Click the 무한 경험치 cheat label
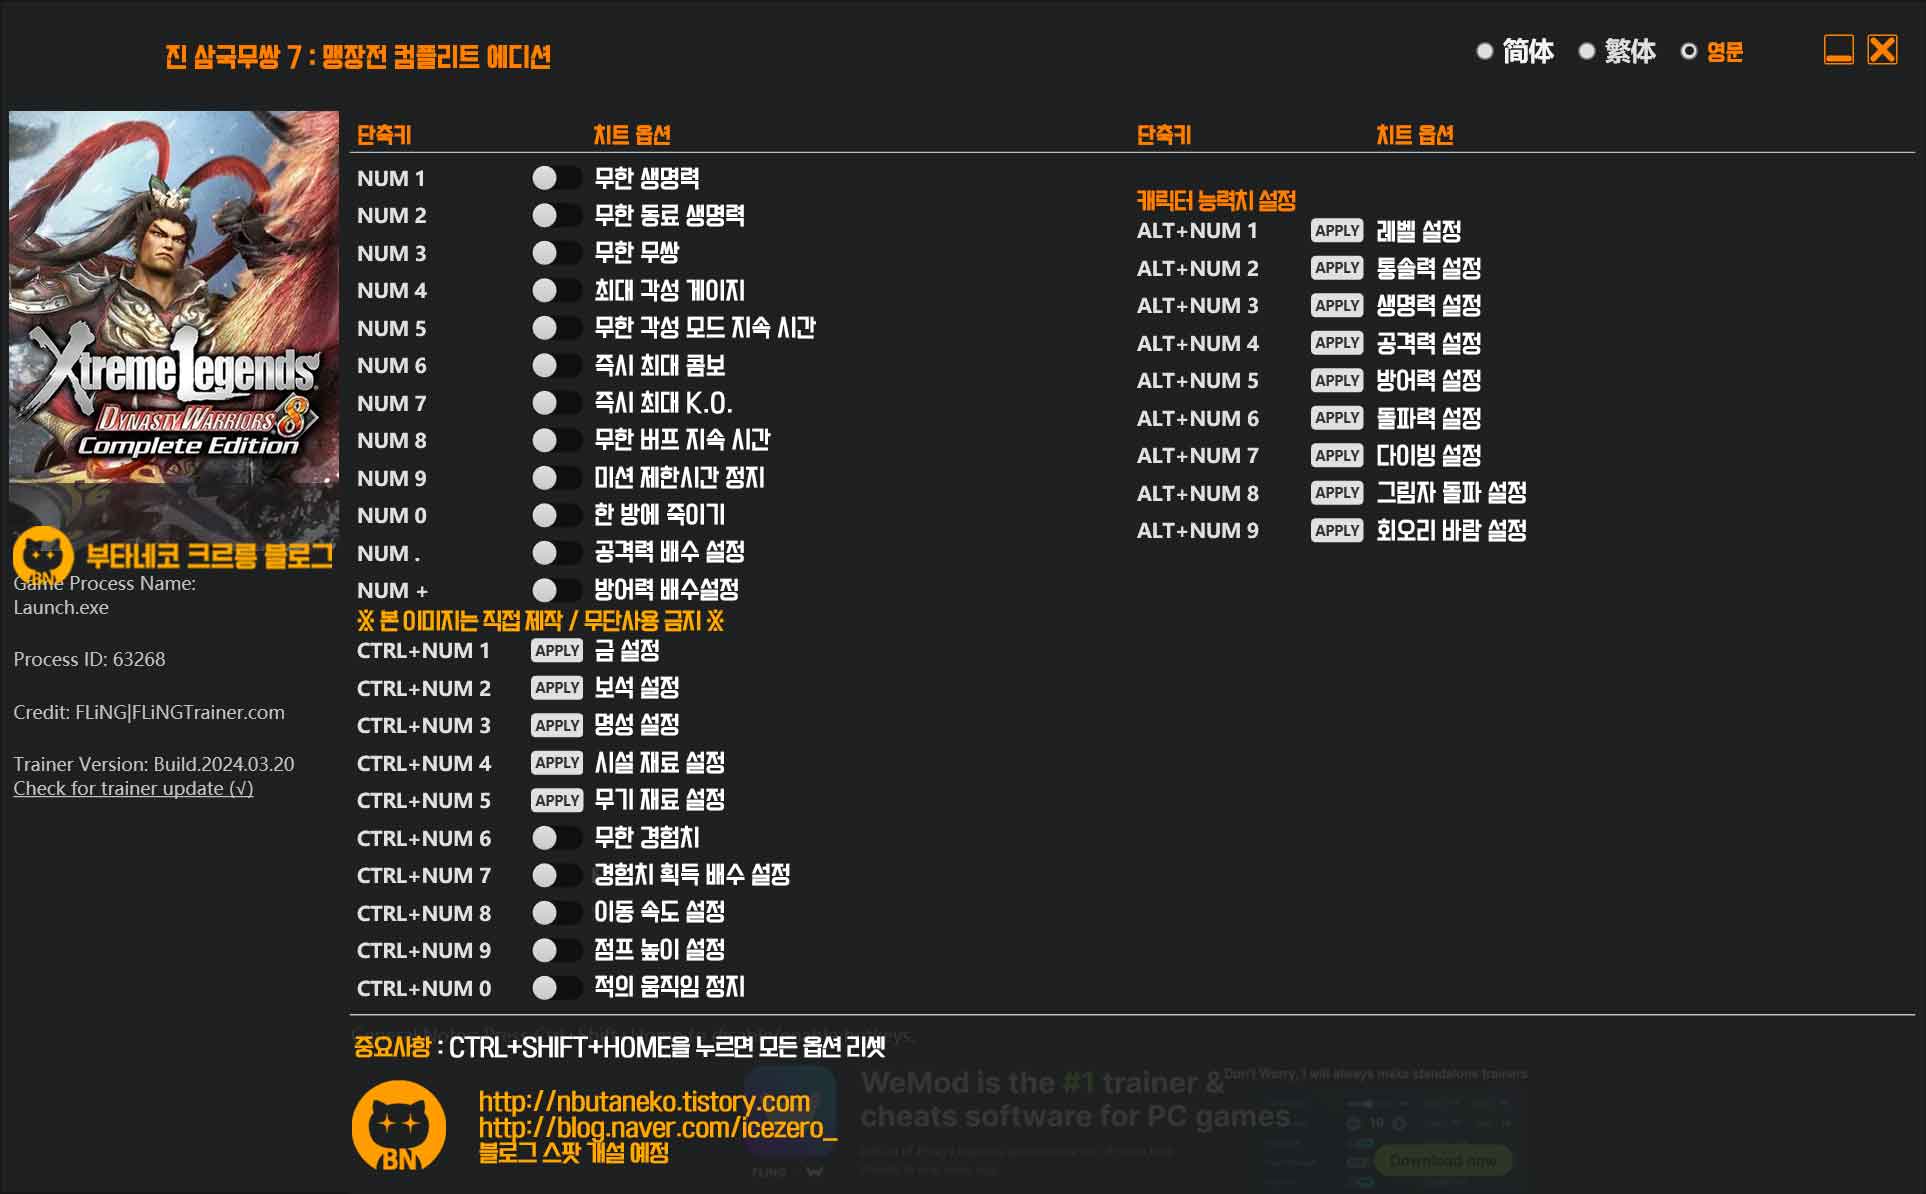 coord(647,838)
